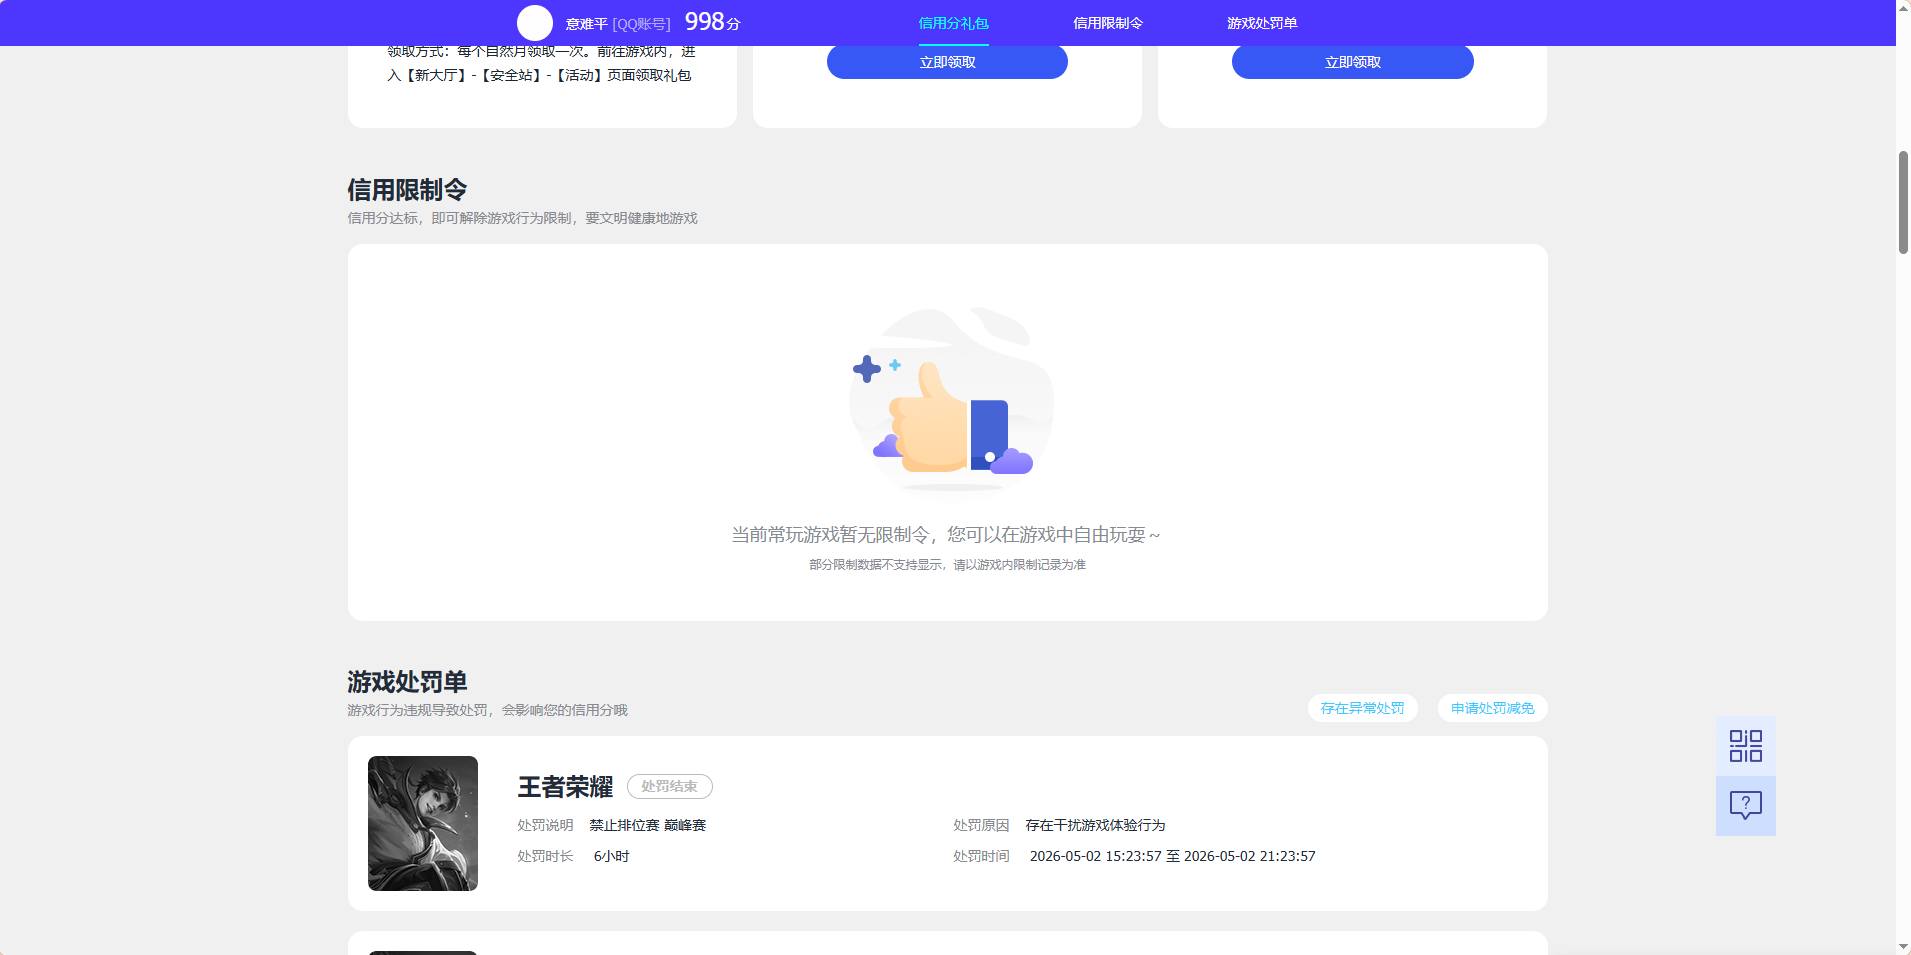Click scrollbar down arrow at bottom right
Image resolution: width=1911 pixels, height=955 pixels.
[1903, 947]
